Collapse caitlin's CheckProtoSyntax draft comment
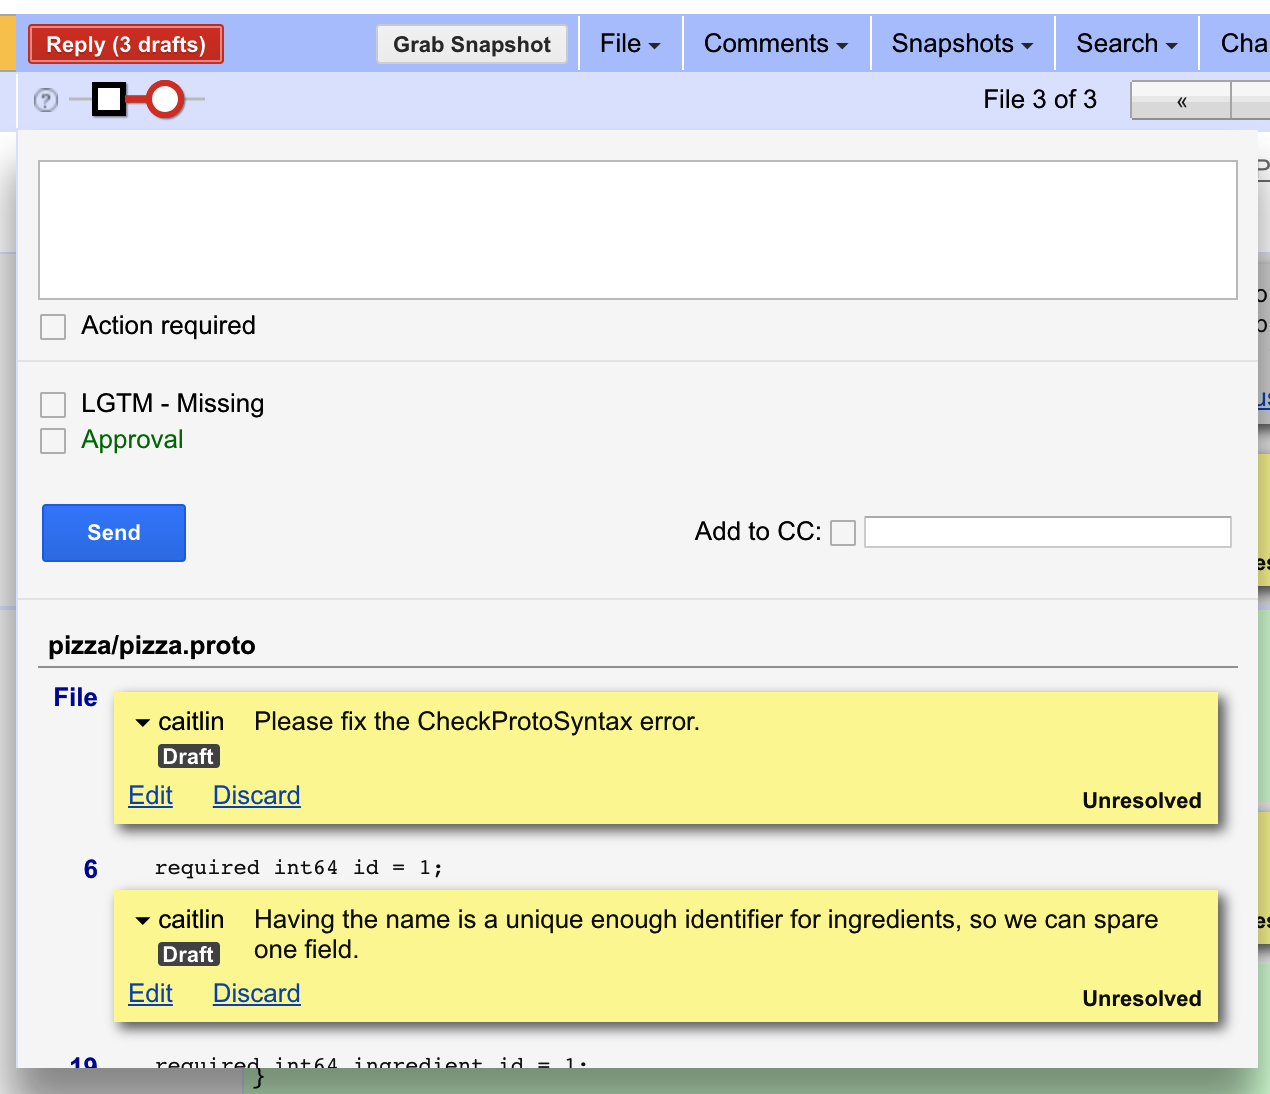1270x1094 pixels. (143, 723)
